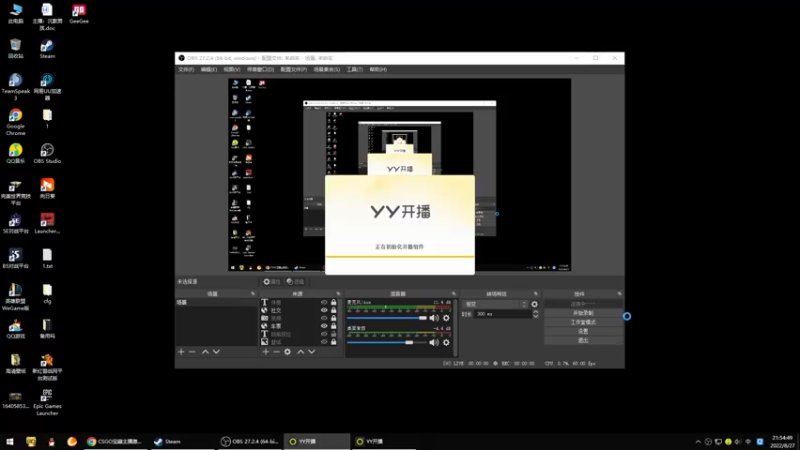
Task: Click the audio mixer vertical scrollbar
Action: (455, 328)
